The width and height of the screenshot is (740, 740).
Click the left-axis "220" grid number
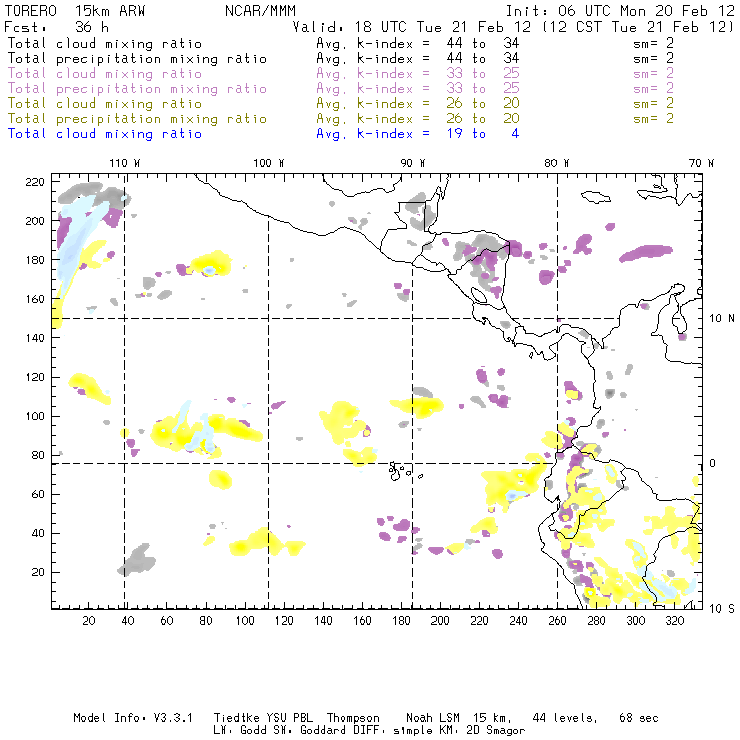coord(35,182)
